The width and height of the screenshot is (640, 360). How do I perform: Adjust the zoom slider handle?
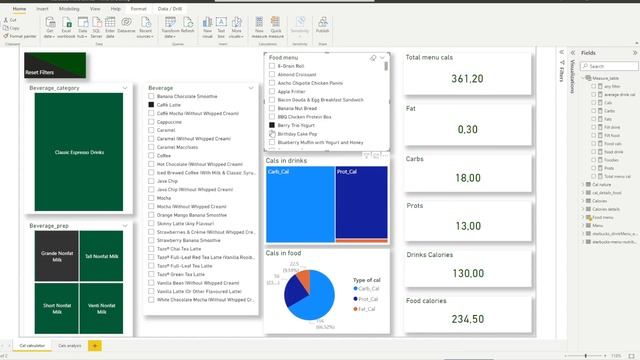coord(585,356)
